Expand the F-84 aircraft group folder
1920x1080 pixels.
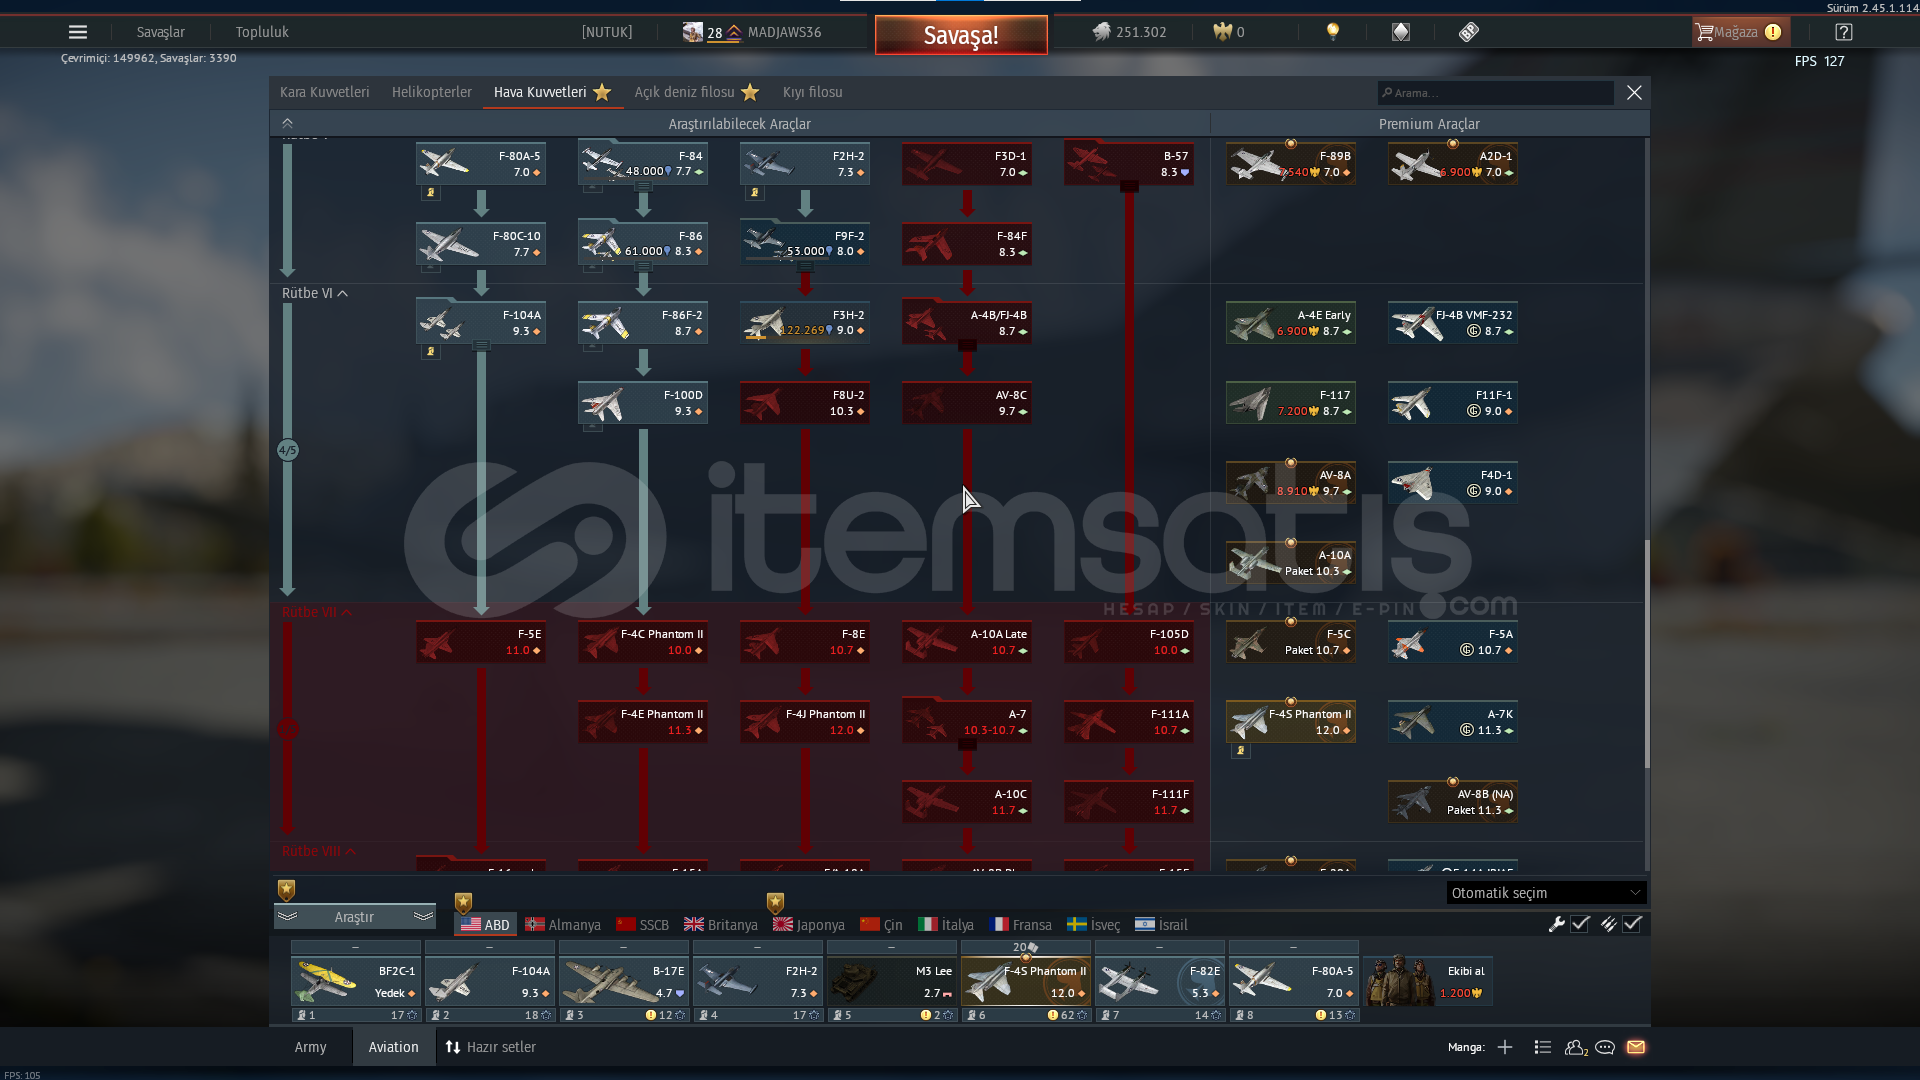(x=643, y=186)
